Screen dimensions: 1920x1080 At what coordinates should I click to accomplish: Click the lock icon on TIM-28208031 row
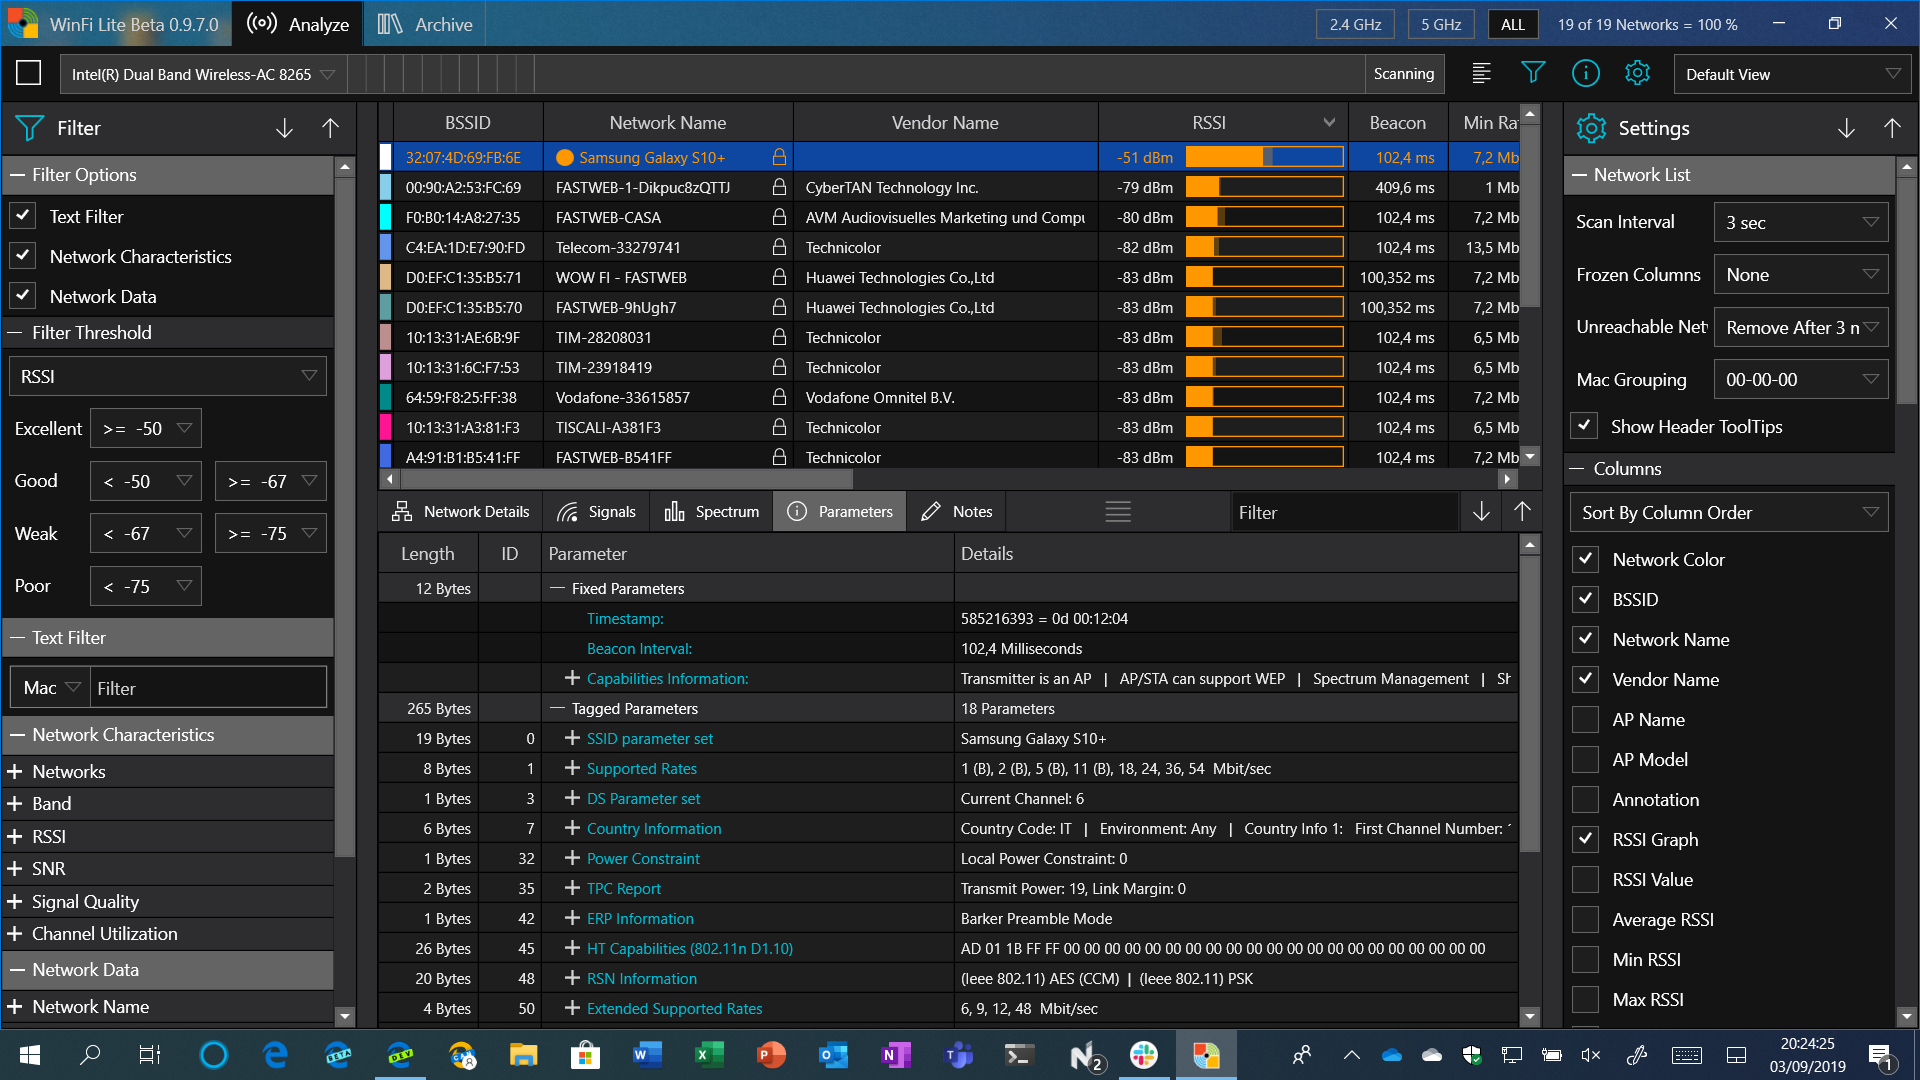[x=779, y=337]
